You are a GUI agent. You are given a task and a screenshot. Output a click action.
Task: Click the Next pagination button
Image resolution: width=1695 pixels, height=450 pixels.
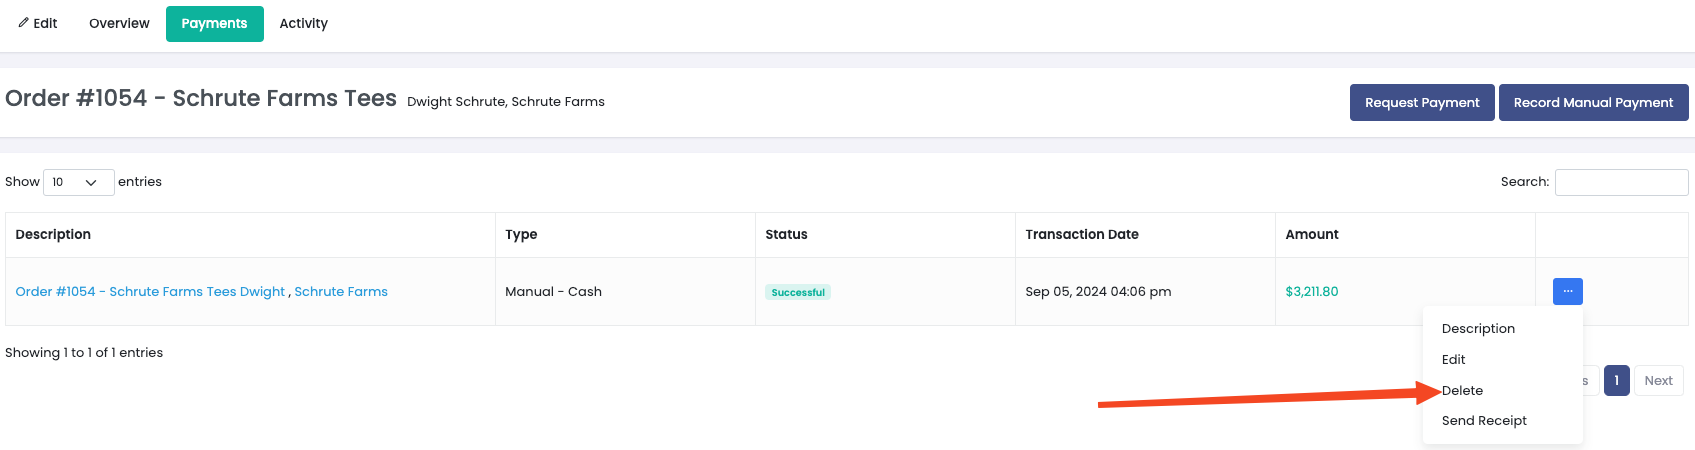pyautogui.click(x=1658, y=381)
